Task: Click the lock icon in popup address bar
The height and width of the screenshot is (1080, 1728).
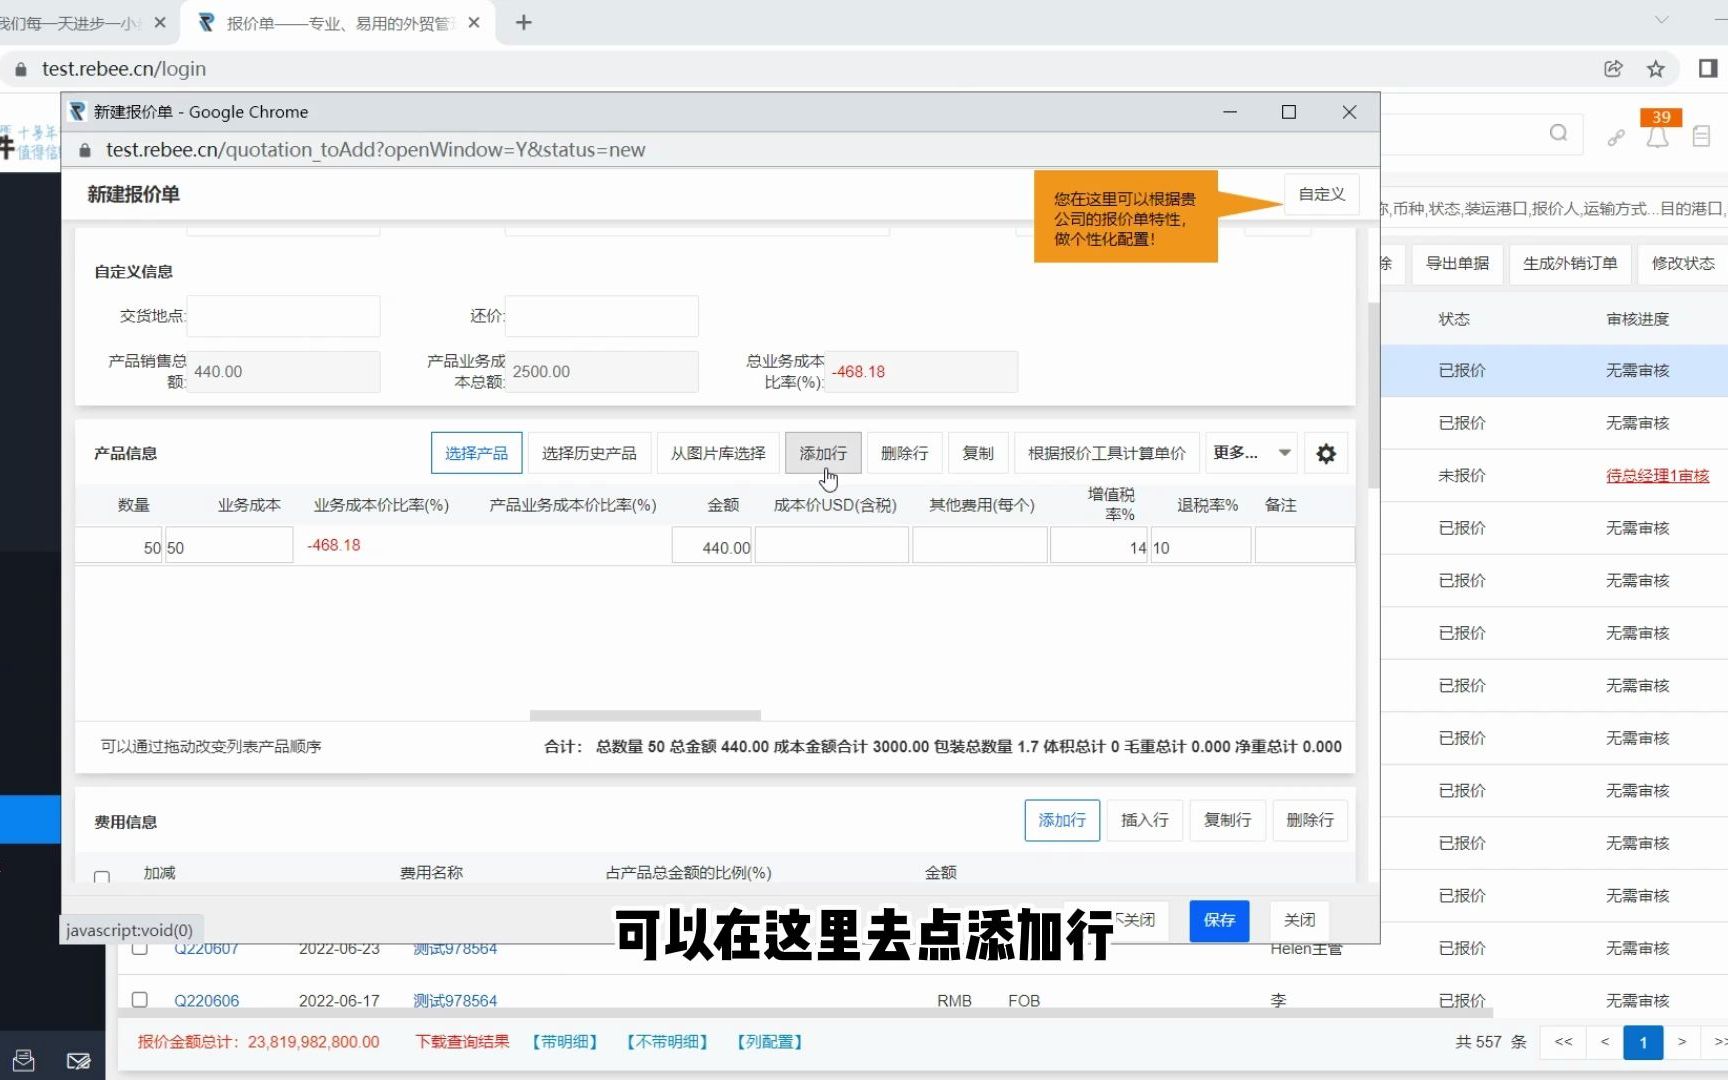Action: [x=85, y=150]
